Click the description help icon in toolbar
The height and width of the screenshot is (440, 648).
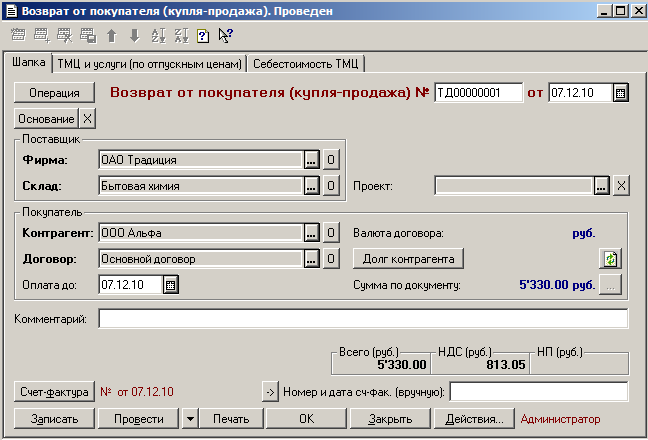click(203, 36)
